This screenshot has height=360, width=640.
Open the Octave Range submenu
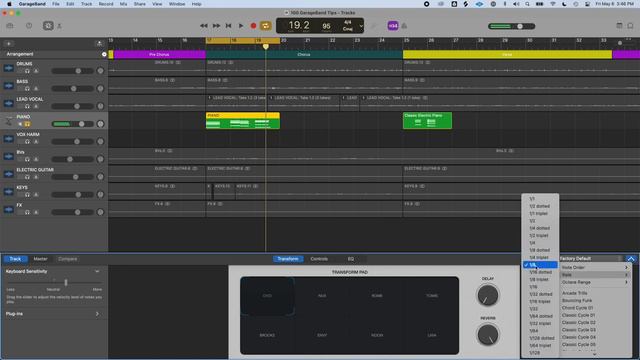[595, 282]
